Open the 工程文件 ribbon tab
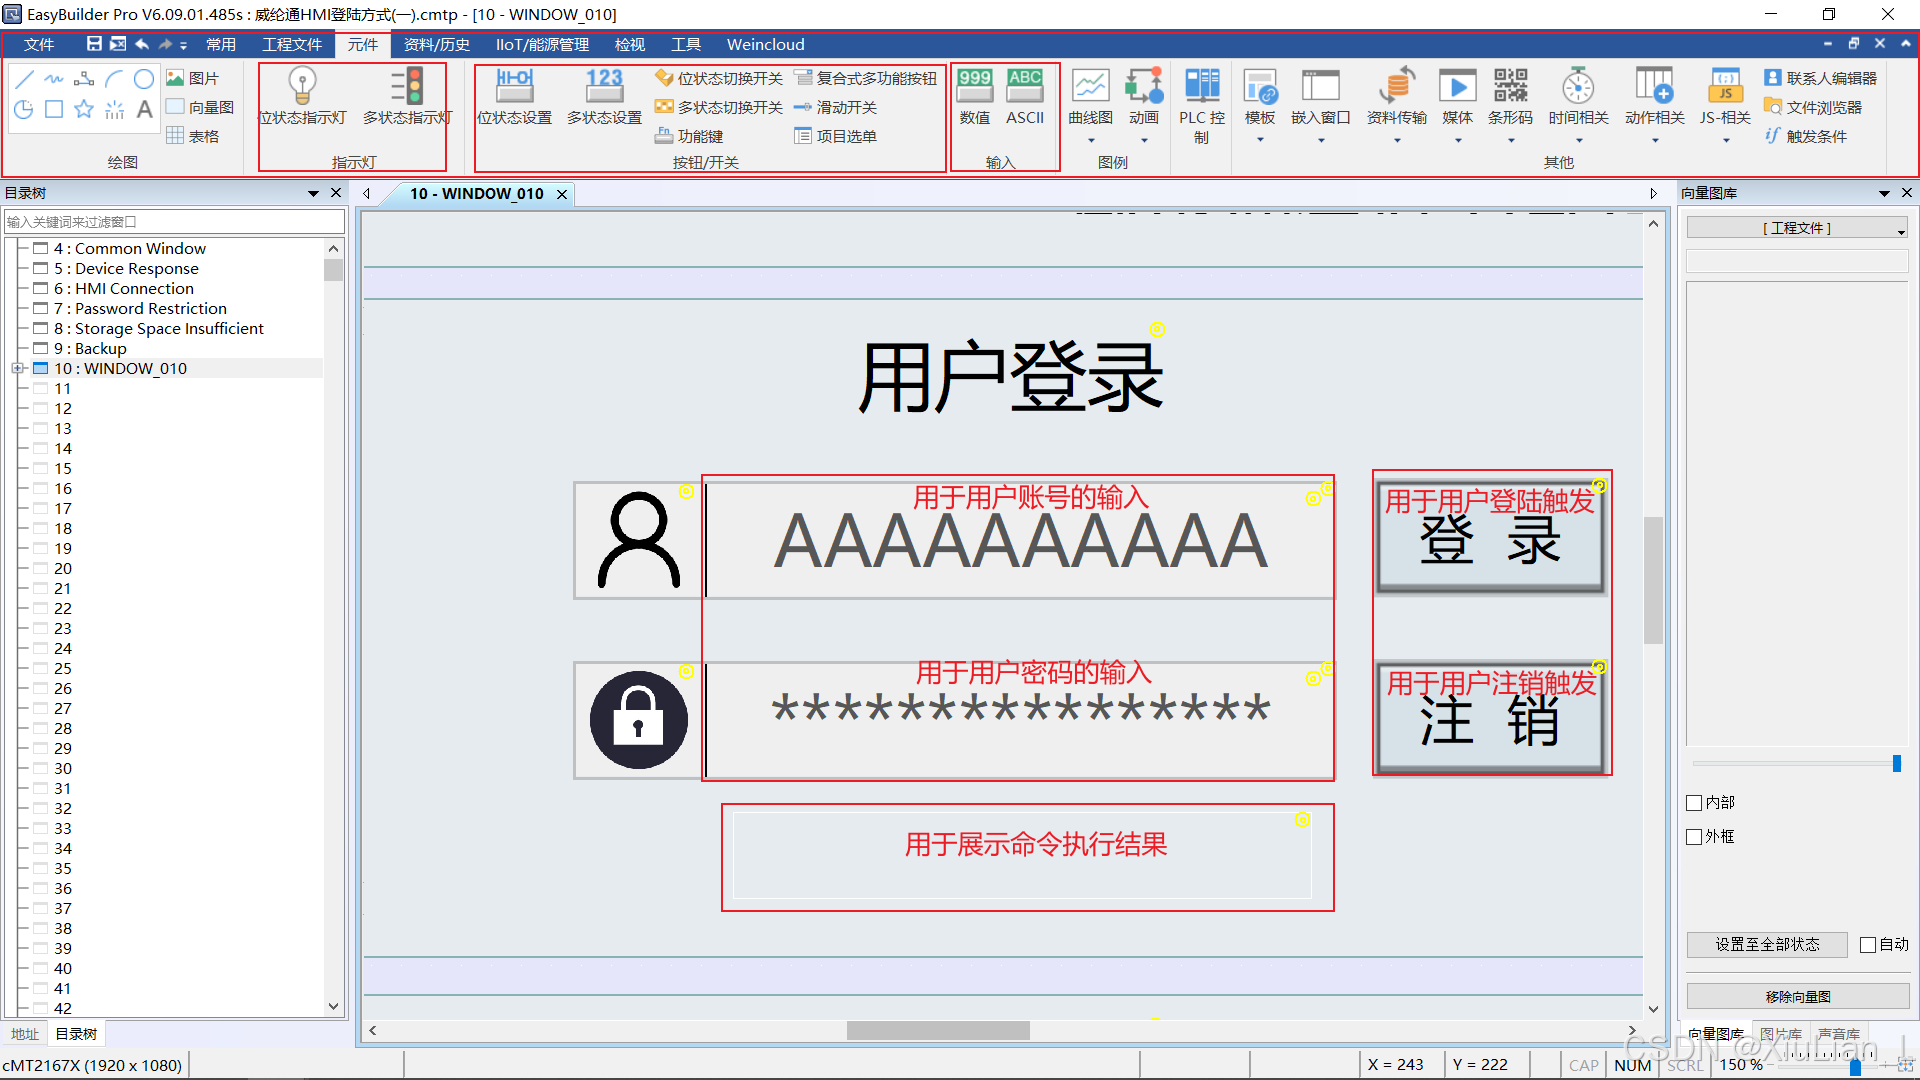1920x1080 pixels. [x=292, y=44]
